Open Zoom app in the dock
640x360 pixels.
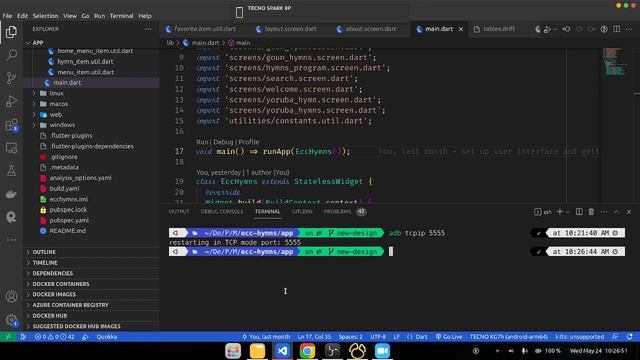pos(382,351)
